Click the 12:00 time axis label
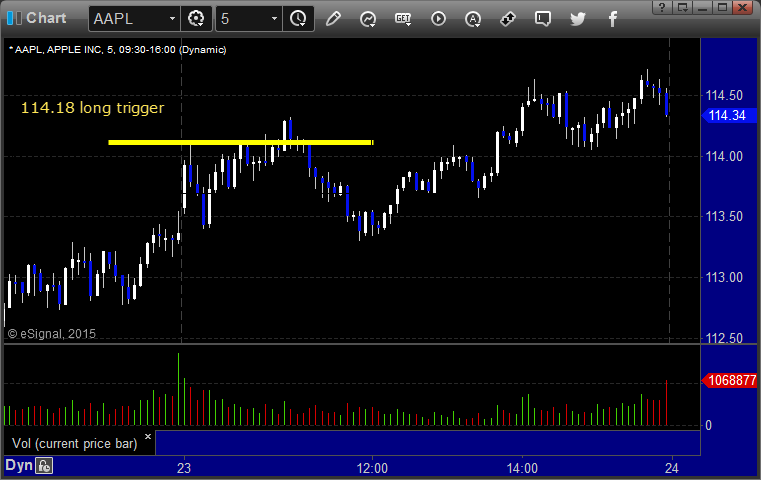This screenshot has width=761, height=480. coord(372,468)
